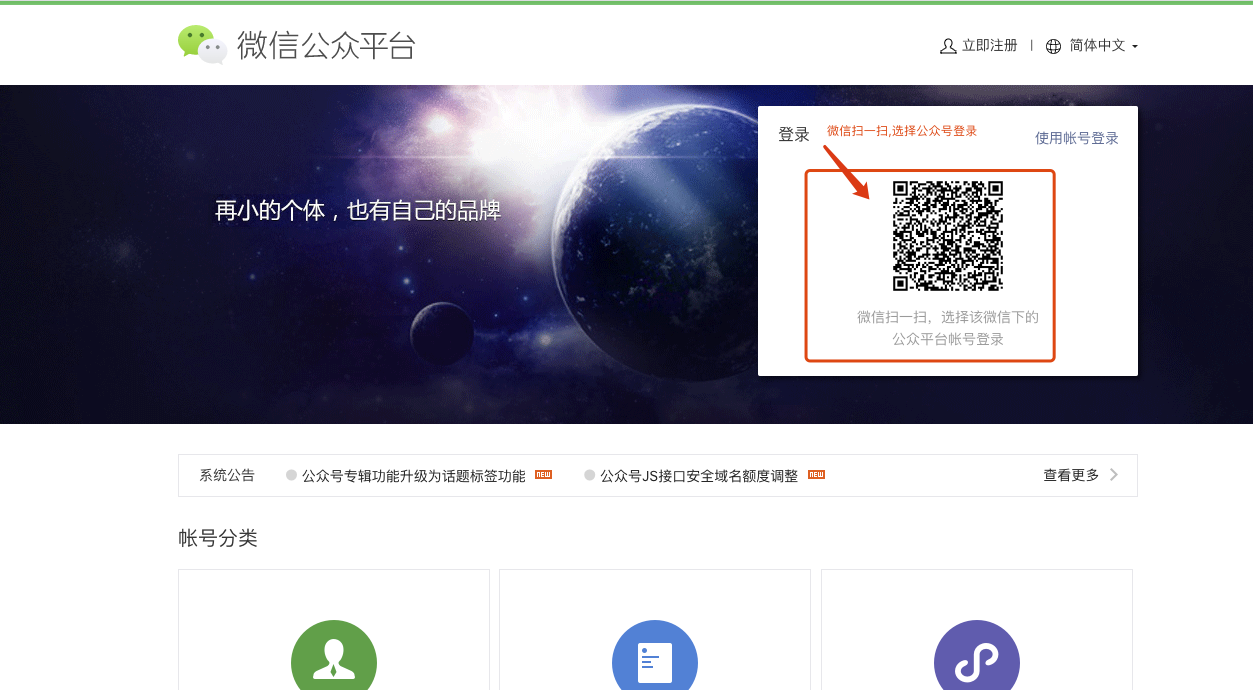Click the chevron arrow next to 查看更多
1253x690 pixels.
(1114, 475)
